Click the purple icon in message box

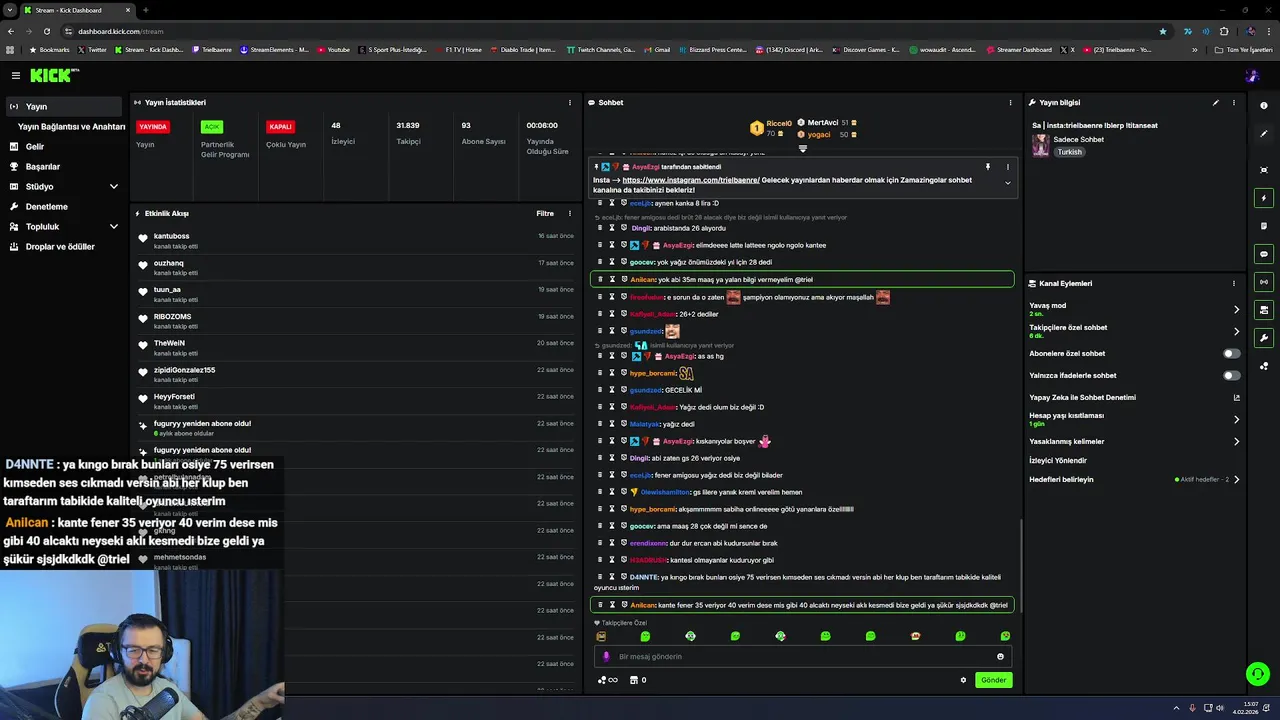[606, 656]
